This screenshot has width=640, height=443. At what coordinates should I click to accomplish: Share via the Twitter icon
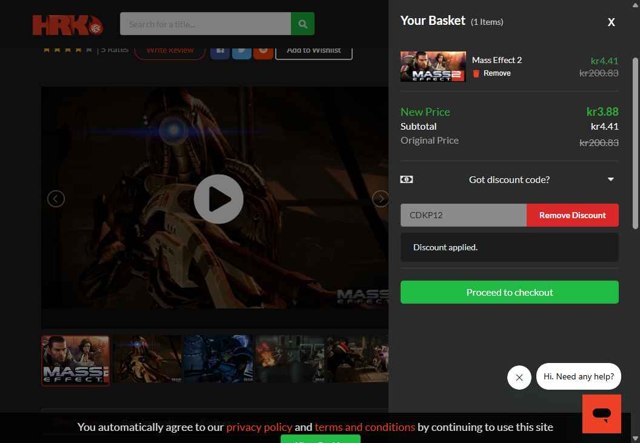pyautogui.click(x=242, y=51)
